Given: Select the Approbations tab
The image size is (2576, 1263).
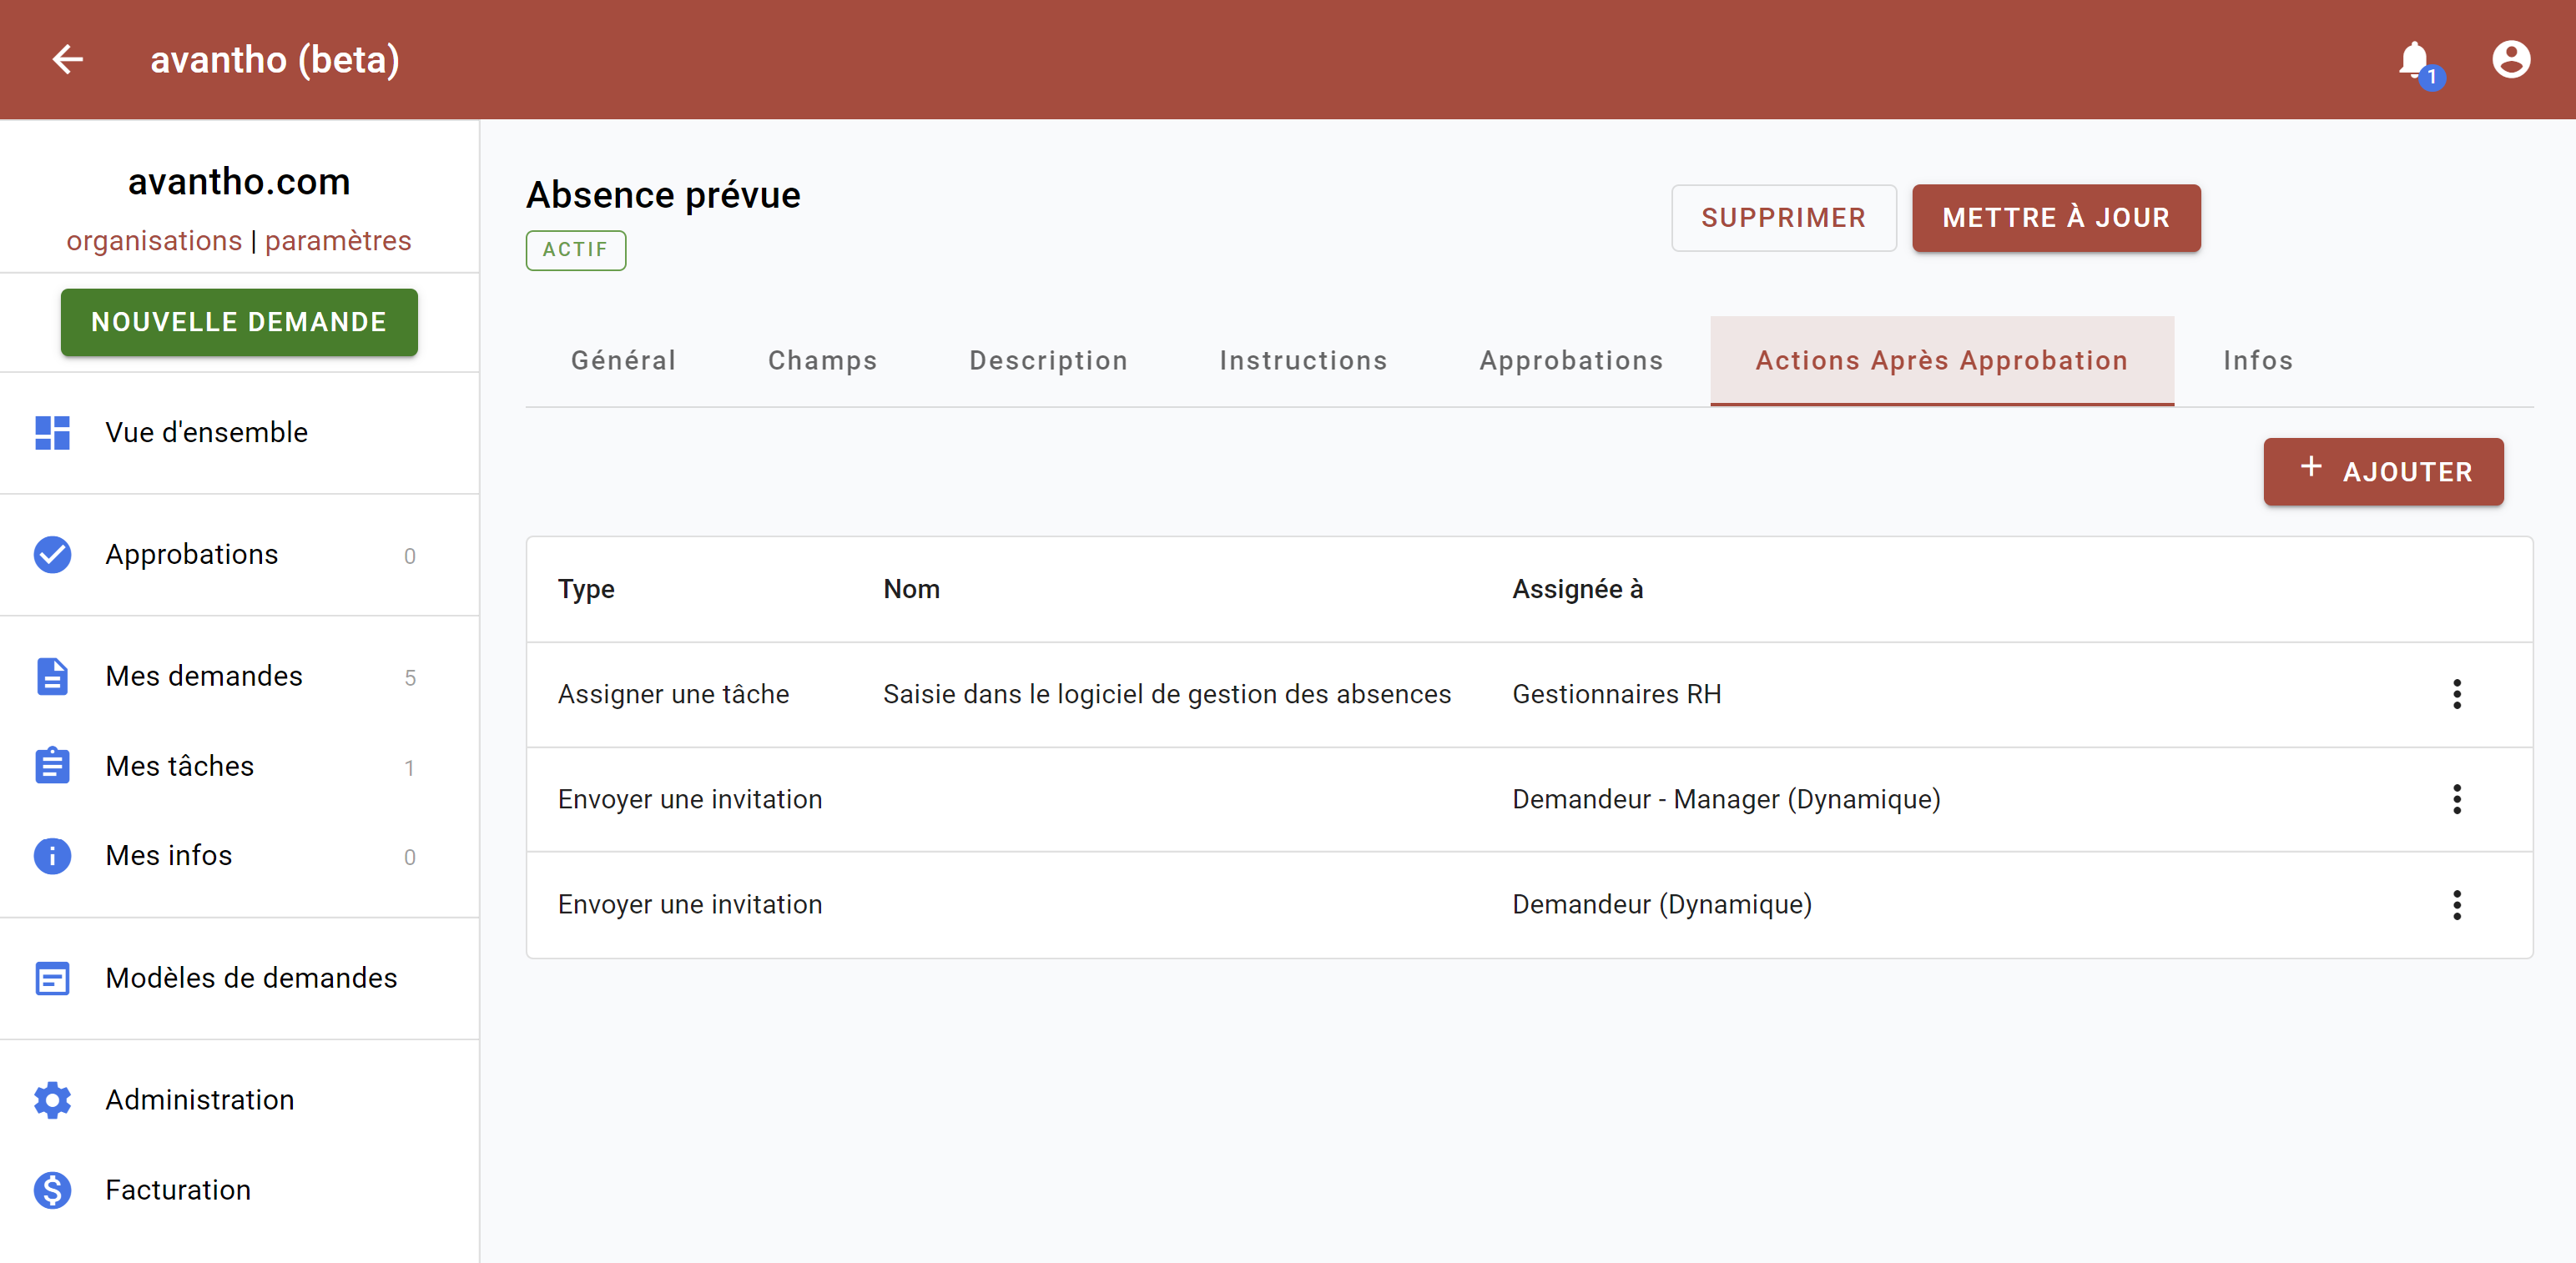Looking at the screenshot, I should [1571, 361].
